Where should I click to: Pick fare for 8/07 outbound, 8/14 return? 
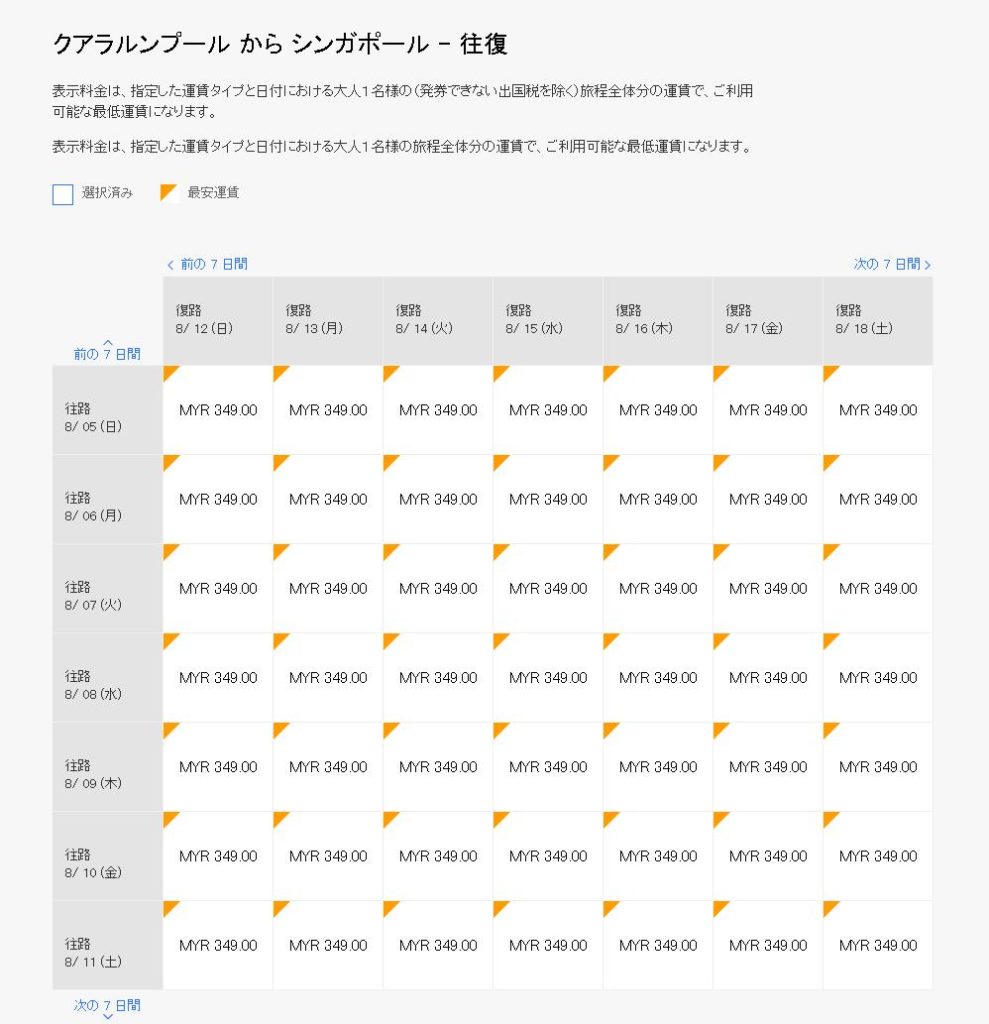tap(438, 588)
